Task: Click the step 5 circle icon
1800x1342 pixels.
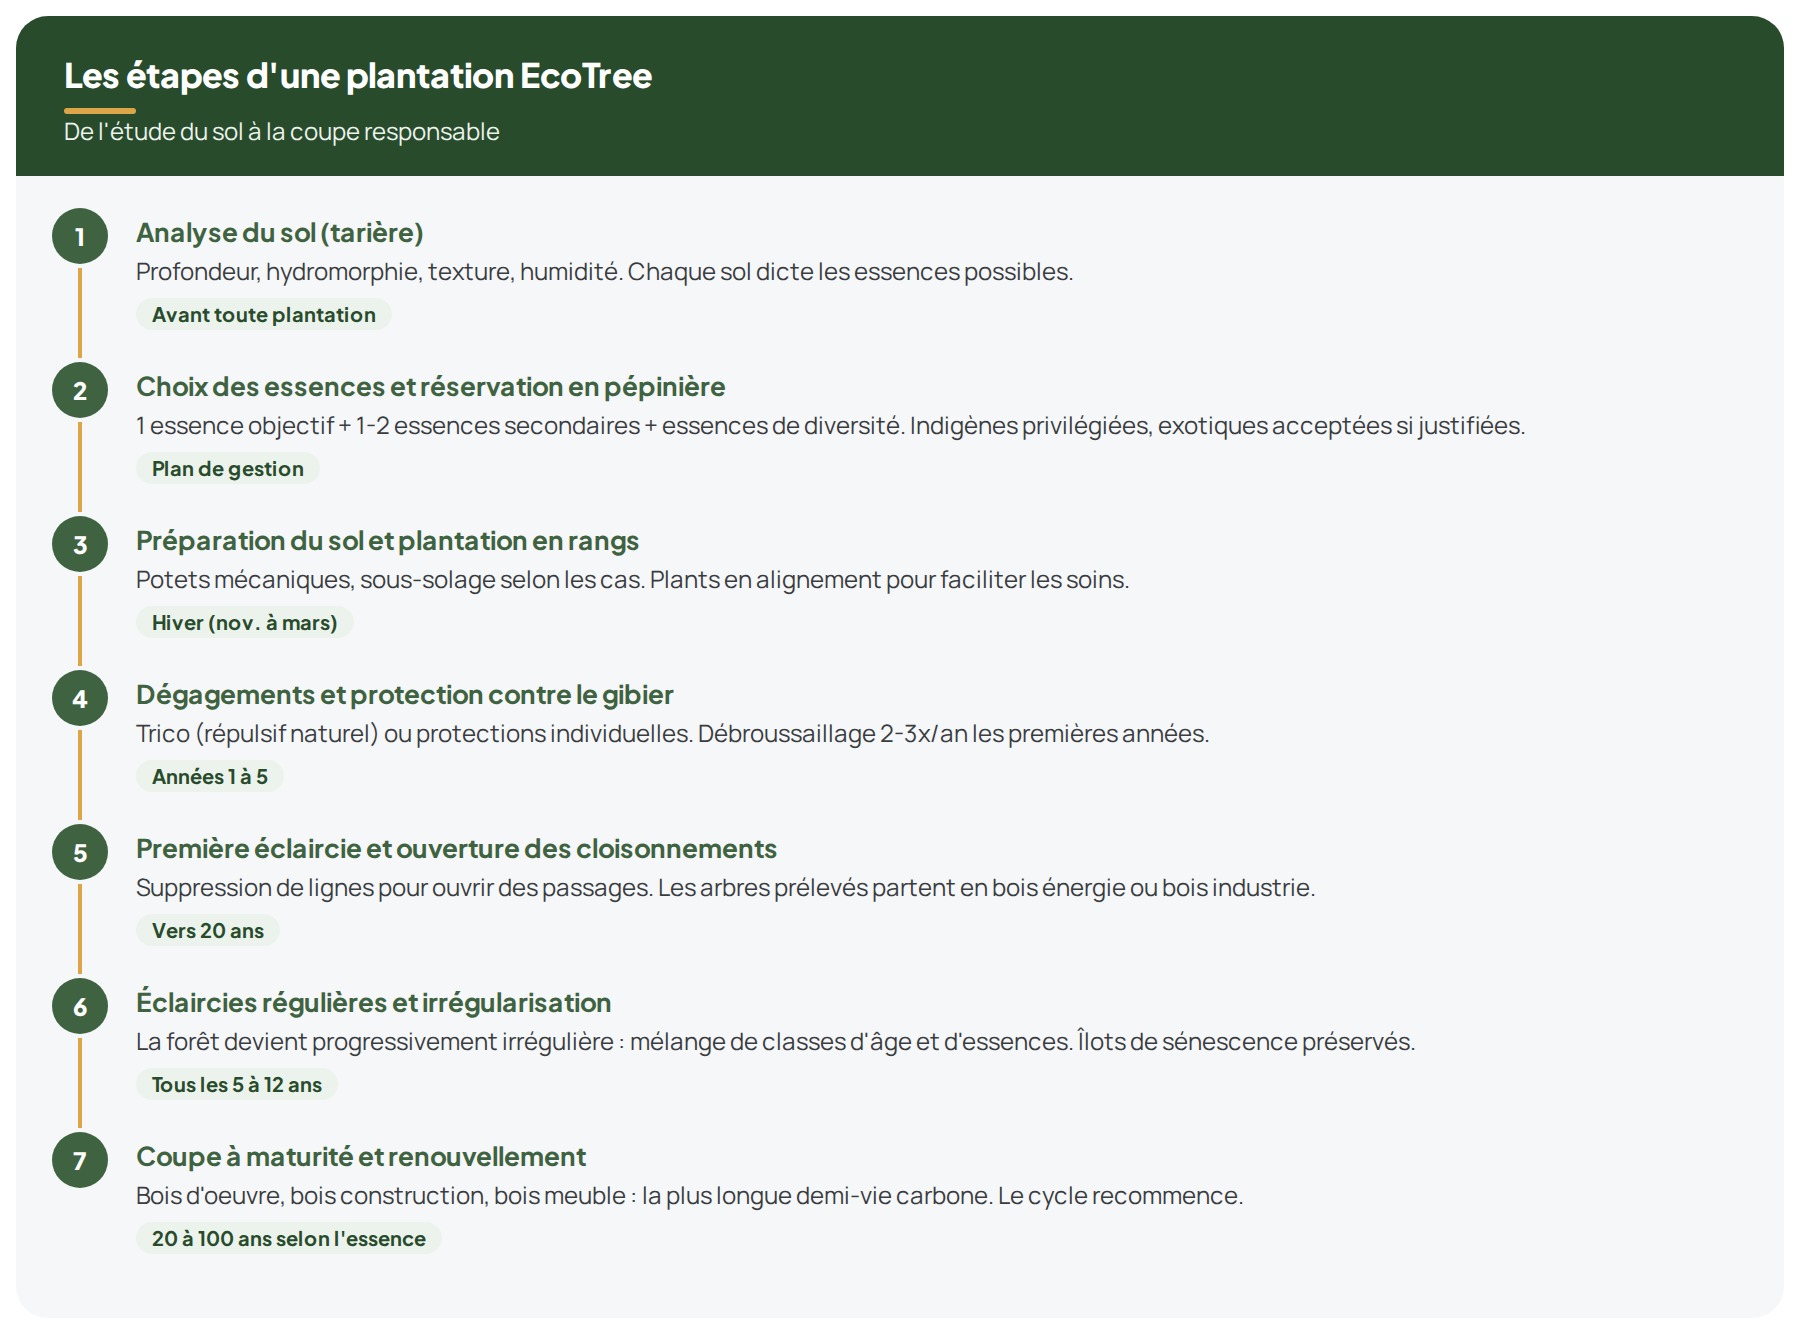Action: 80,853
